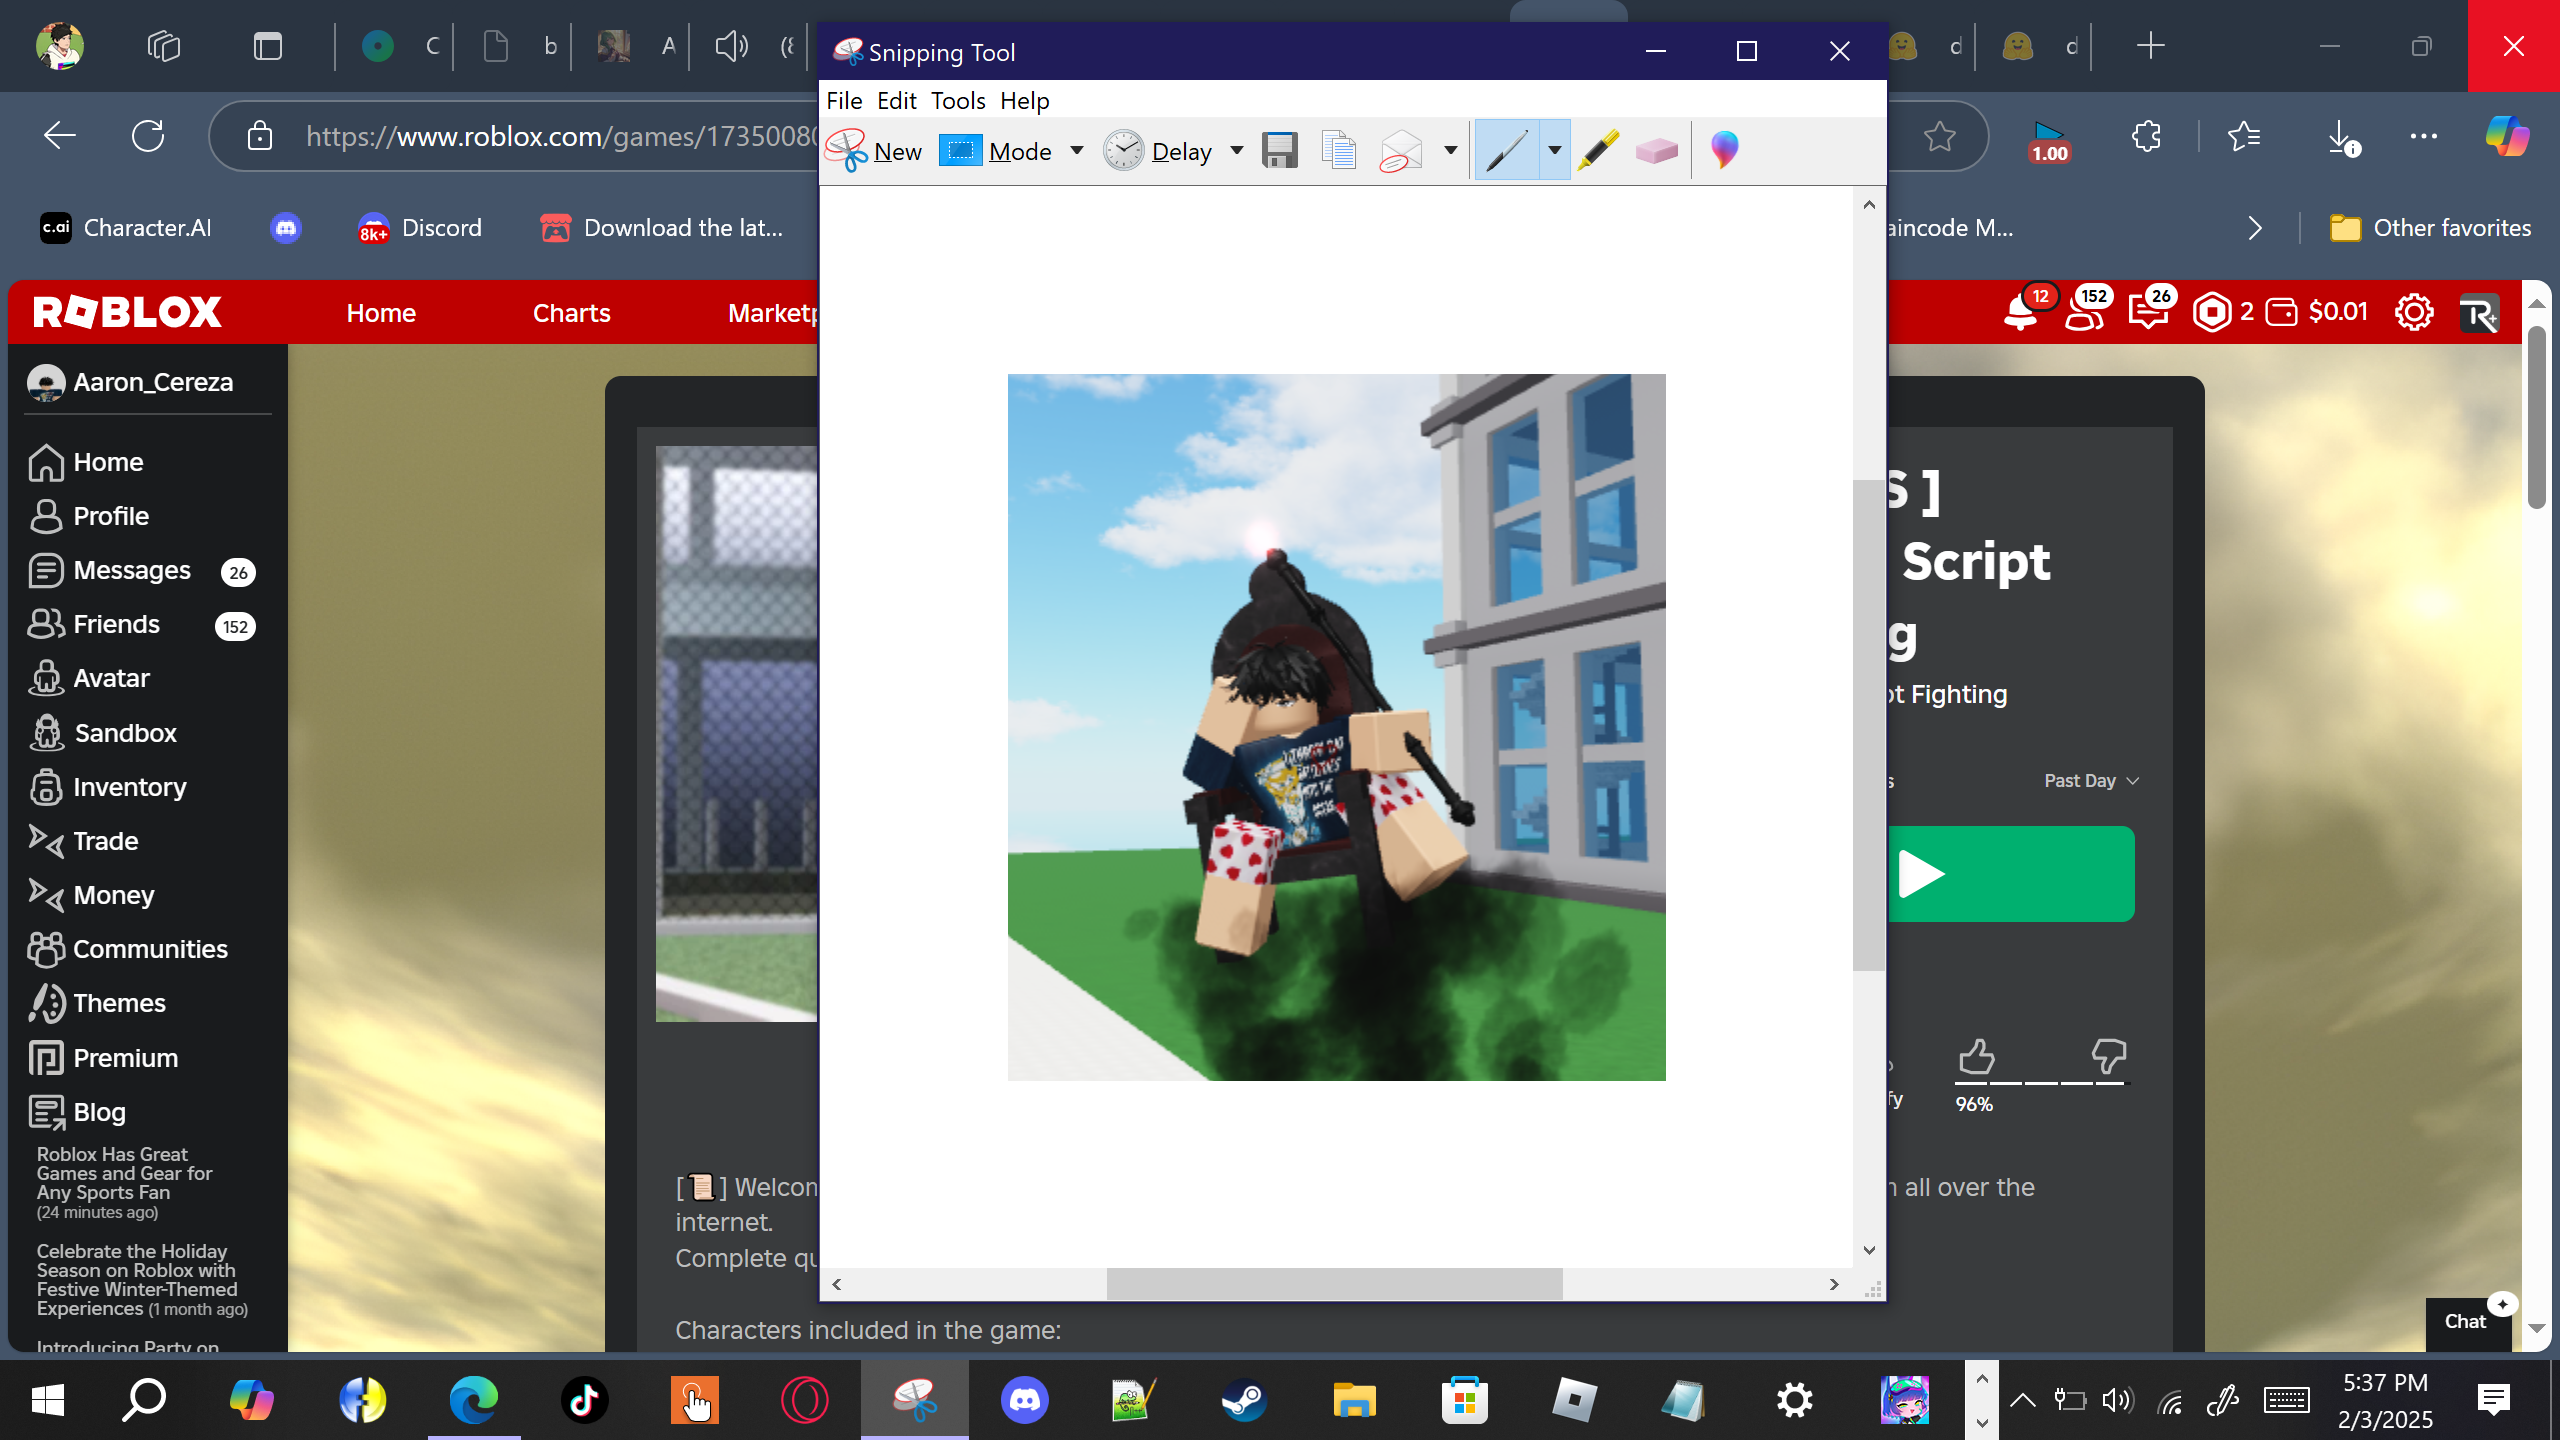Open the Past Day dropdown
This screenshot has width=2560, height=1440.
(x=2091, y=781)
